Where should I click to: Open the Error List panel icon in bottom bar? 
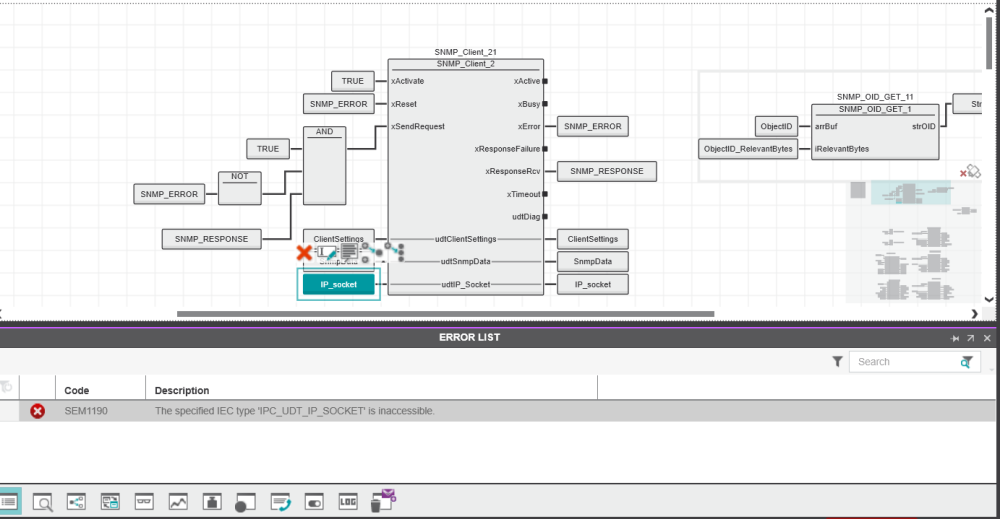9,502
